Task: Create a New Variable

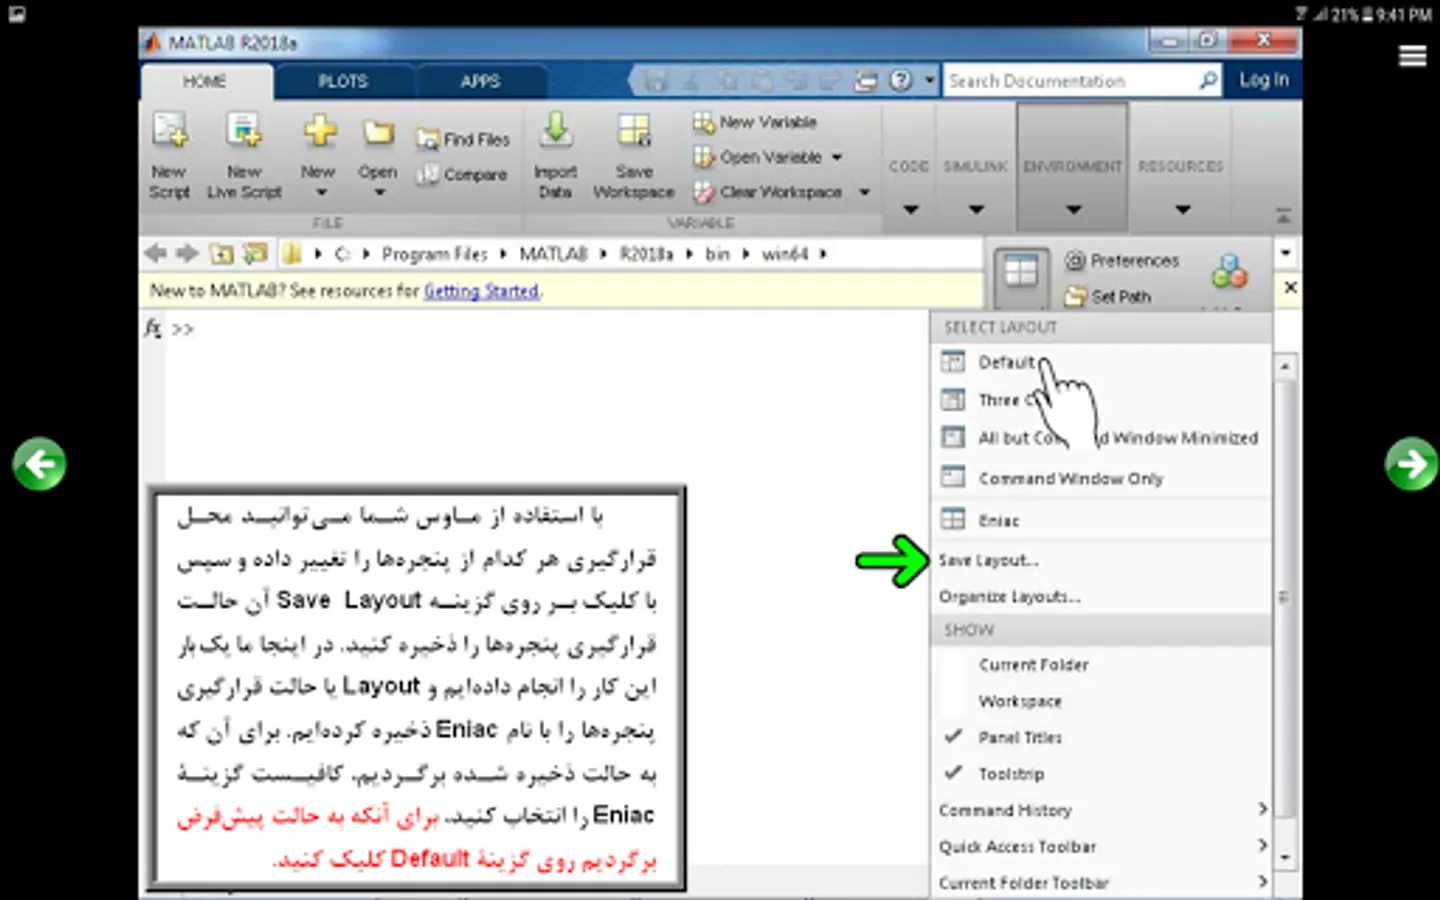Action: pos(756,122)
